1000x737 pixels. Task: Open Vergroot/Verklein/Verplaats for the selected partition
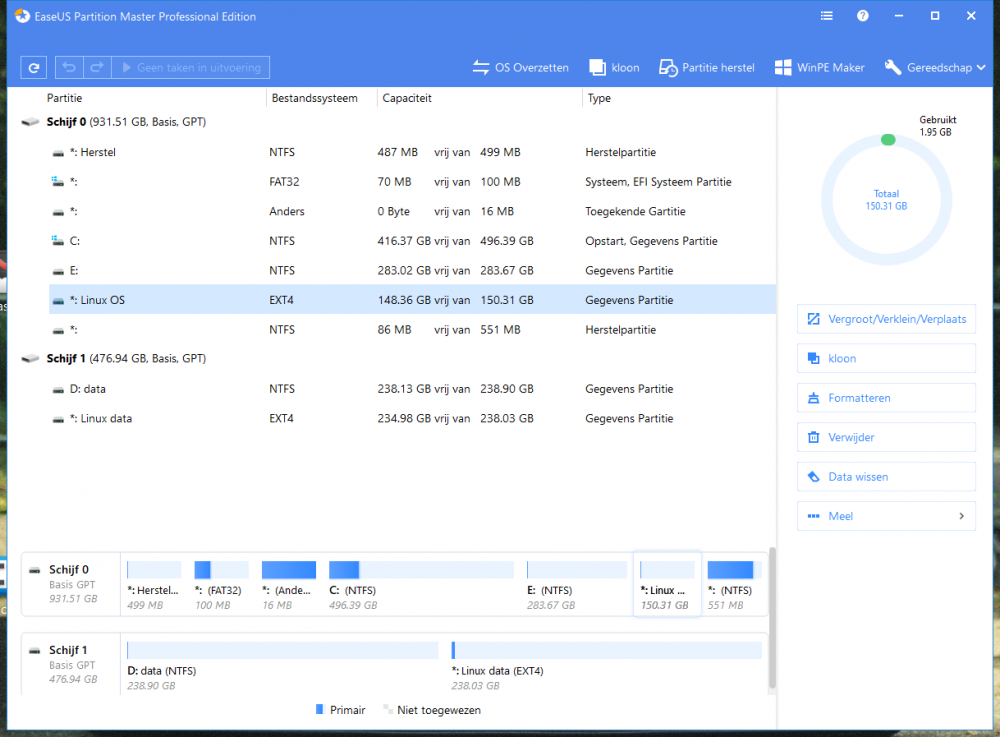(886, 318)
